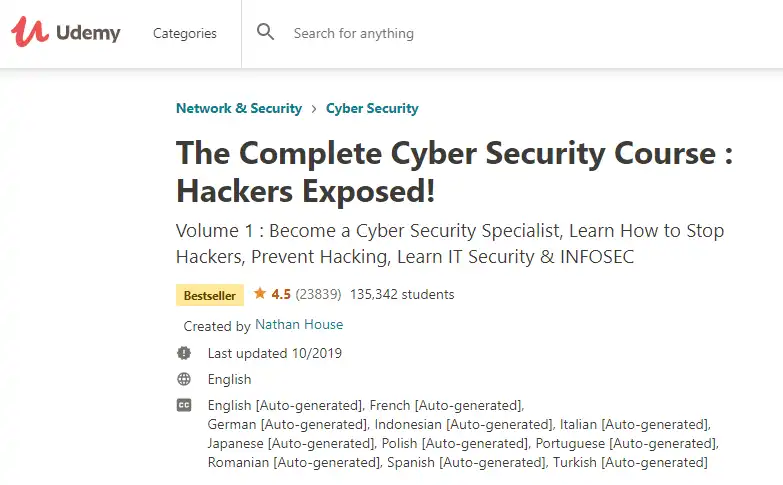Open the Cyber Security breadcrumb link

pos(372,108)
